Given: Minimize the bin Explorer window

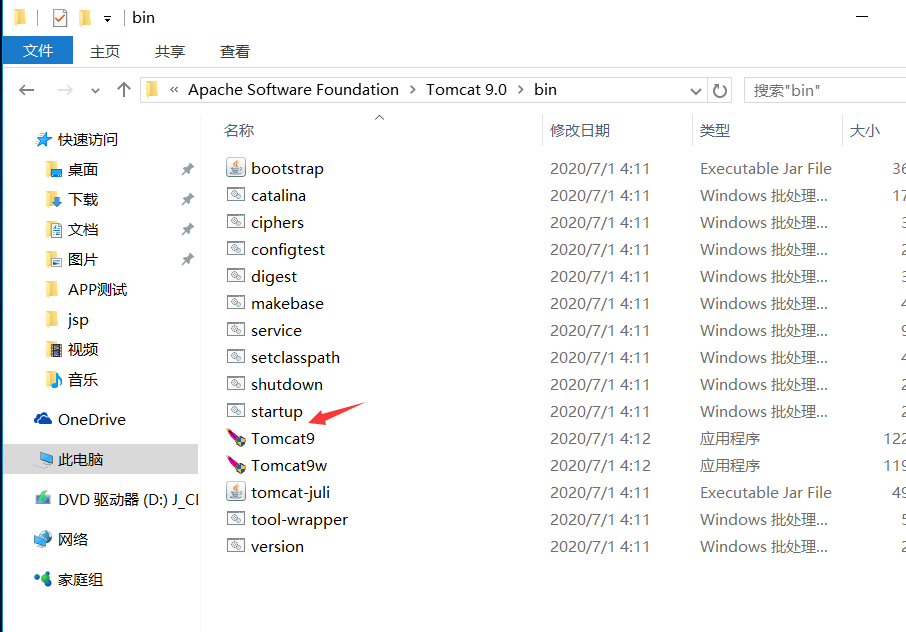Looking at the screenshot, I should click(x=862, y=17).
